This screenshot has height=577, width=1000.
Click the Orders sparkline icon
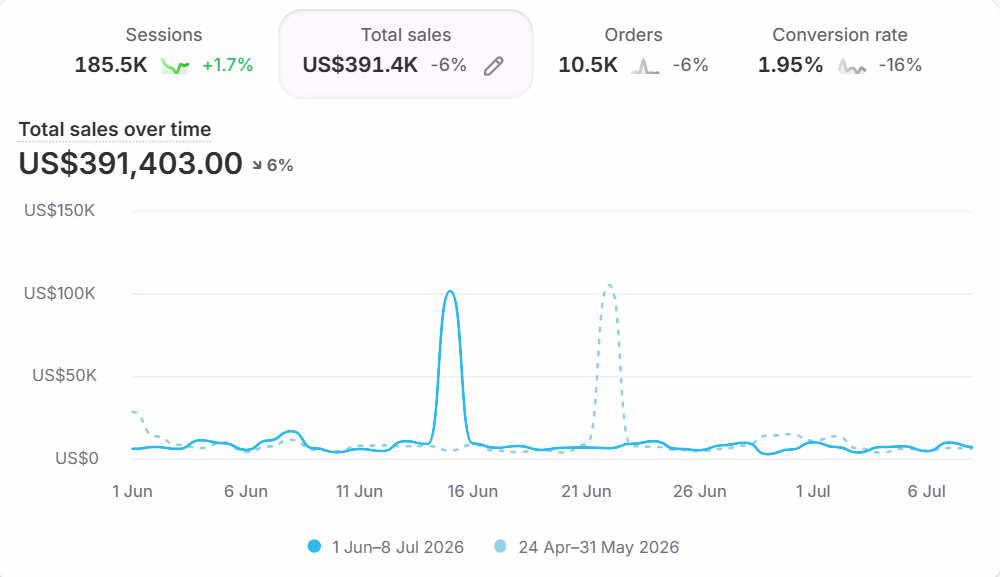tap(645, 66)
